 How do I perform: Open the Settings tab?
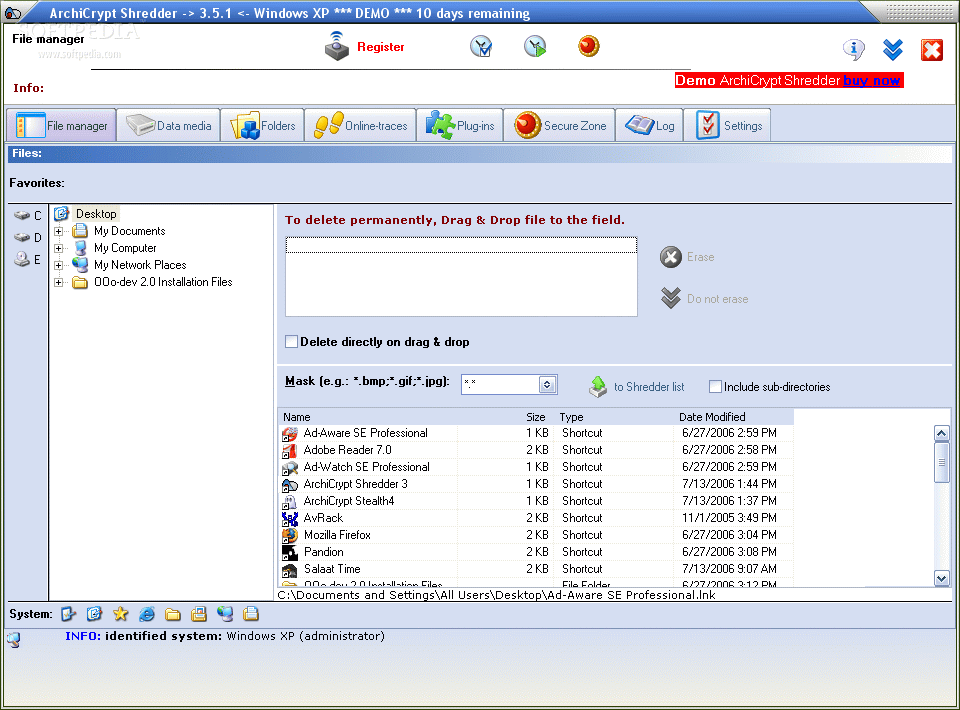coord(727,125)
